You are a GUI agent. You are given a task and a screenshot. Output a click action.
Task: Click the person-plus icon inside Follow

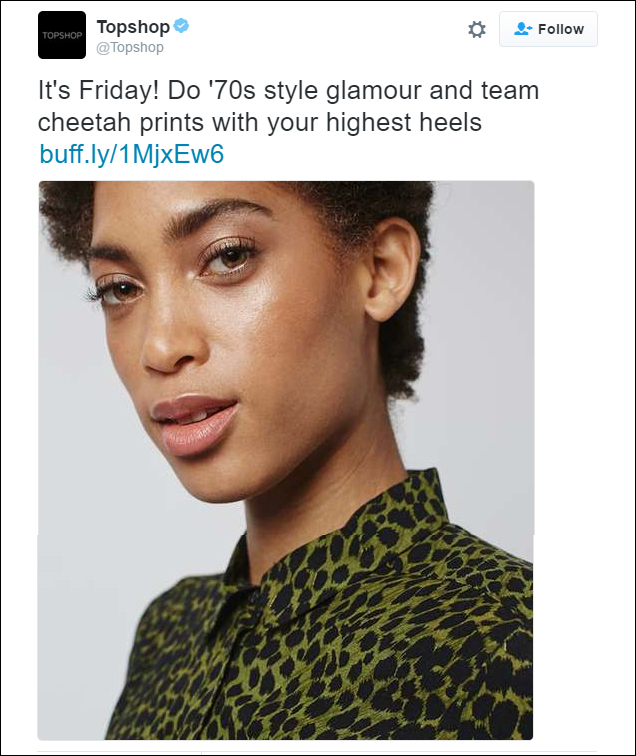523,29
